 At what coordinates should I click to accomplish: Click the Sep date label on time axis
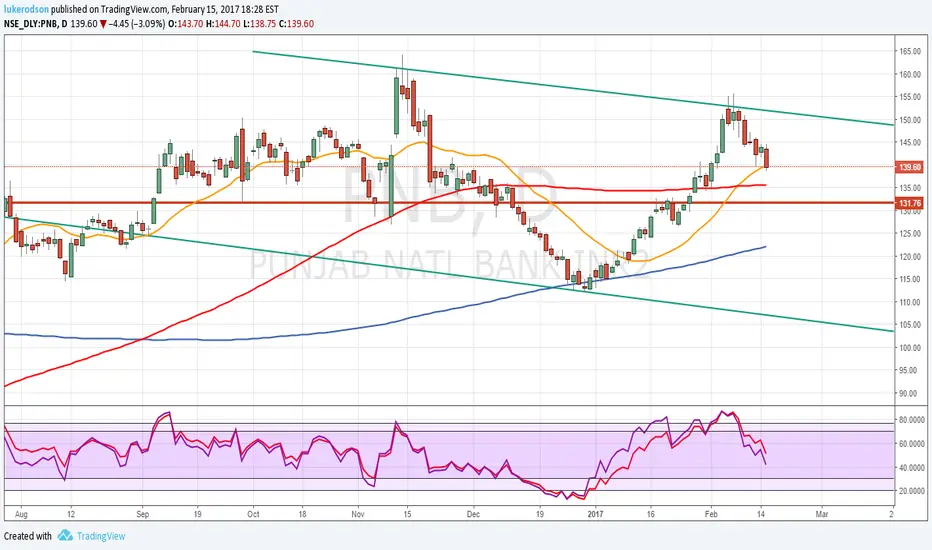pos(143,514)
